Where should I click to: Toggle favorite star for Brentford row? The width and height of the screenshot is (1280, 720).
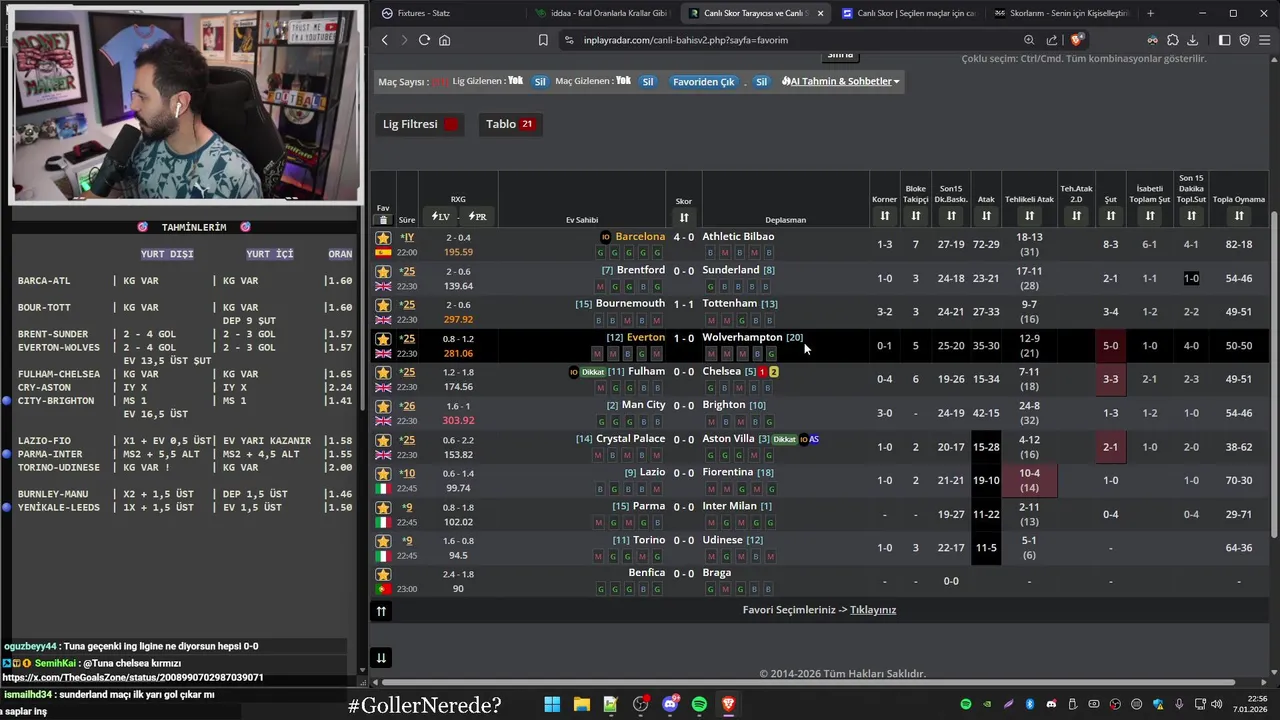pos(383,271)
